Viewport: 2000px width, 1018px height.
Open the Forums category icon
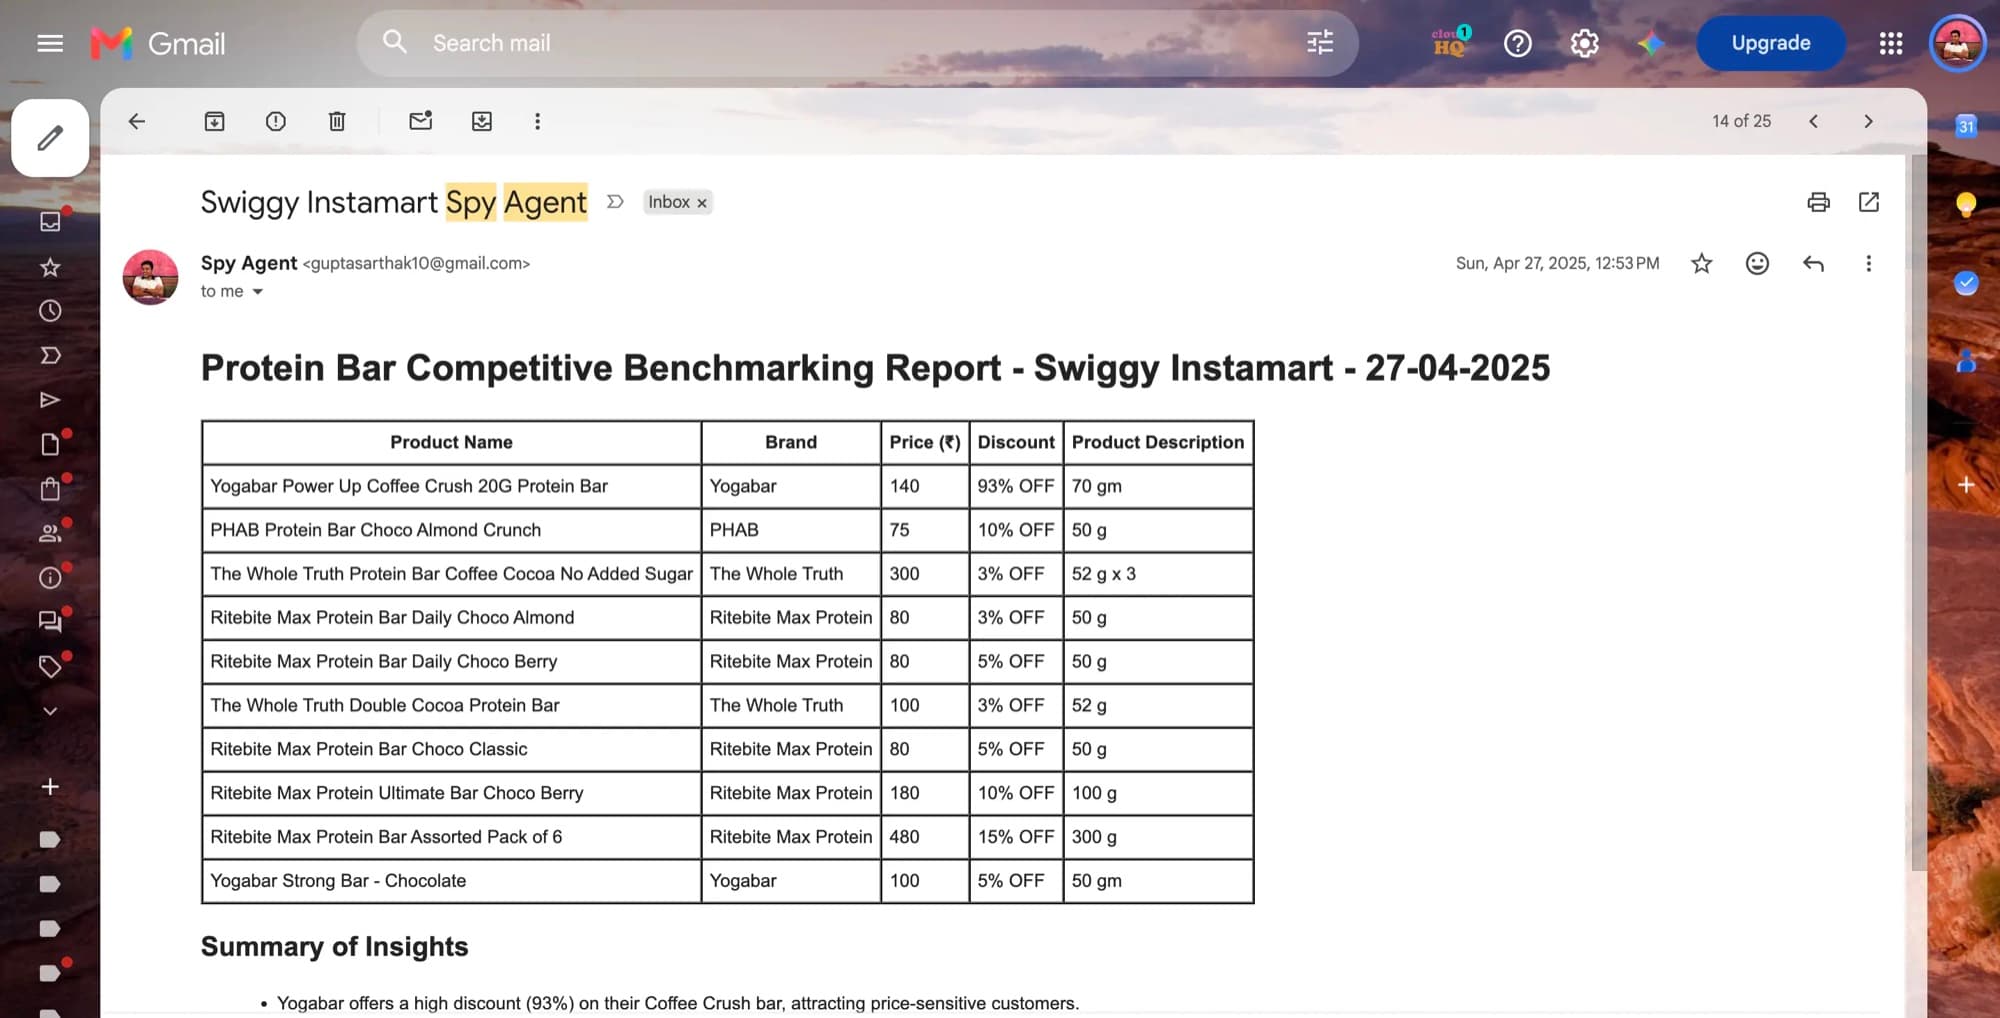coord(50,622)
